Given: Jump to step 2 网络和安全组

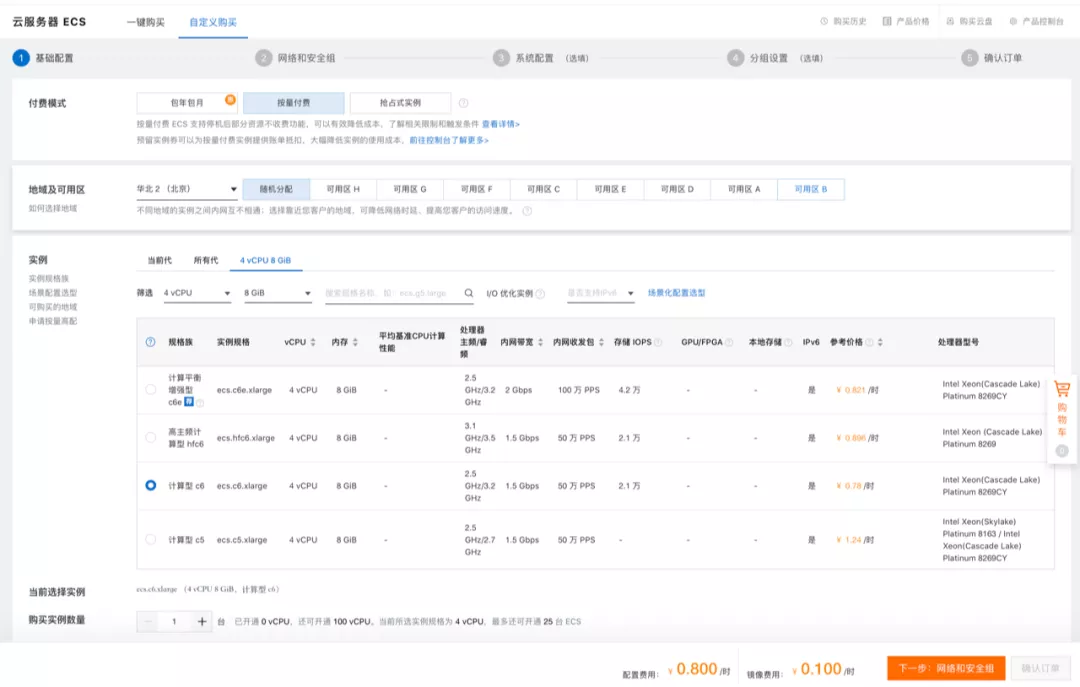Looking at the screenshot, I should click(x=295, y=58).
